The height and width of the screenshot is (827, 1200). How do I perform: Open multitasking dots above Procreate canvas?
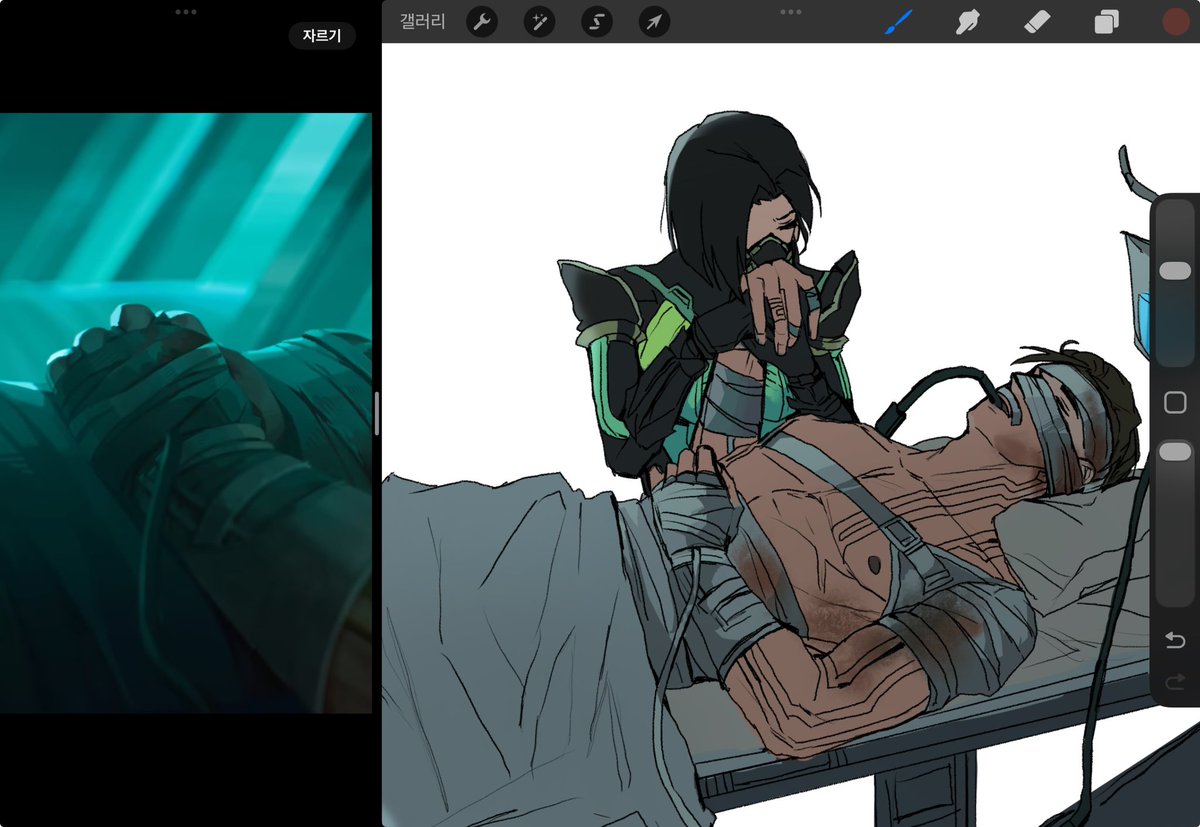[791, 12]
